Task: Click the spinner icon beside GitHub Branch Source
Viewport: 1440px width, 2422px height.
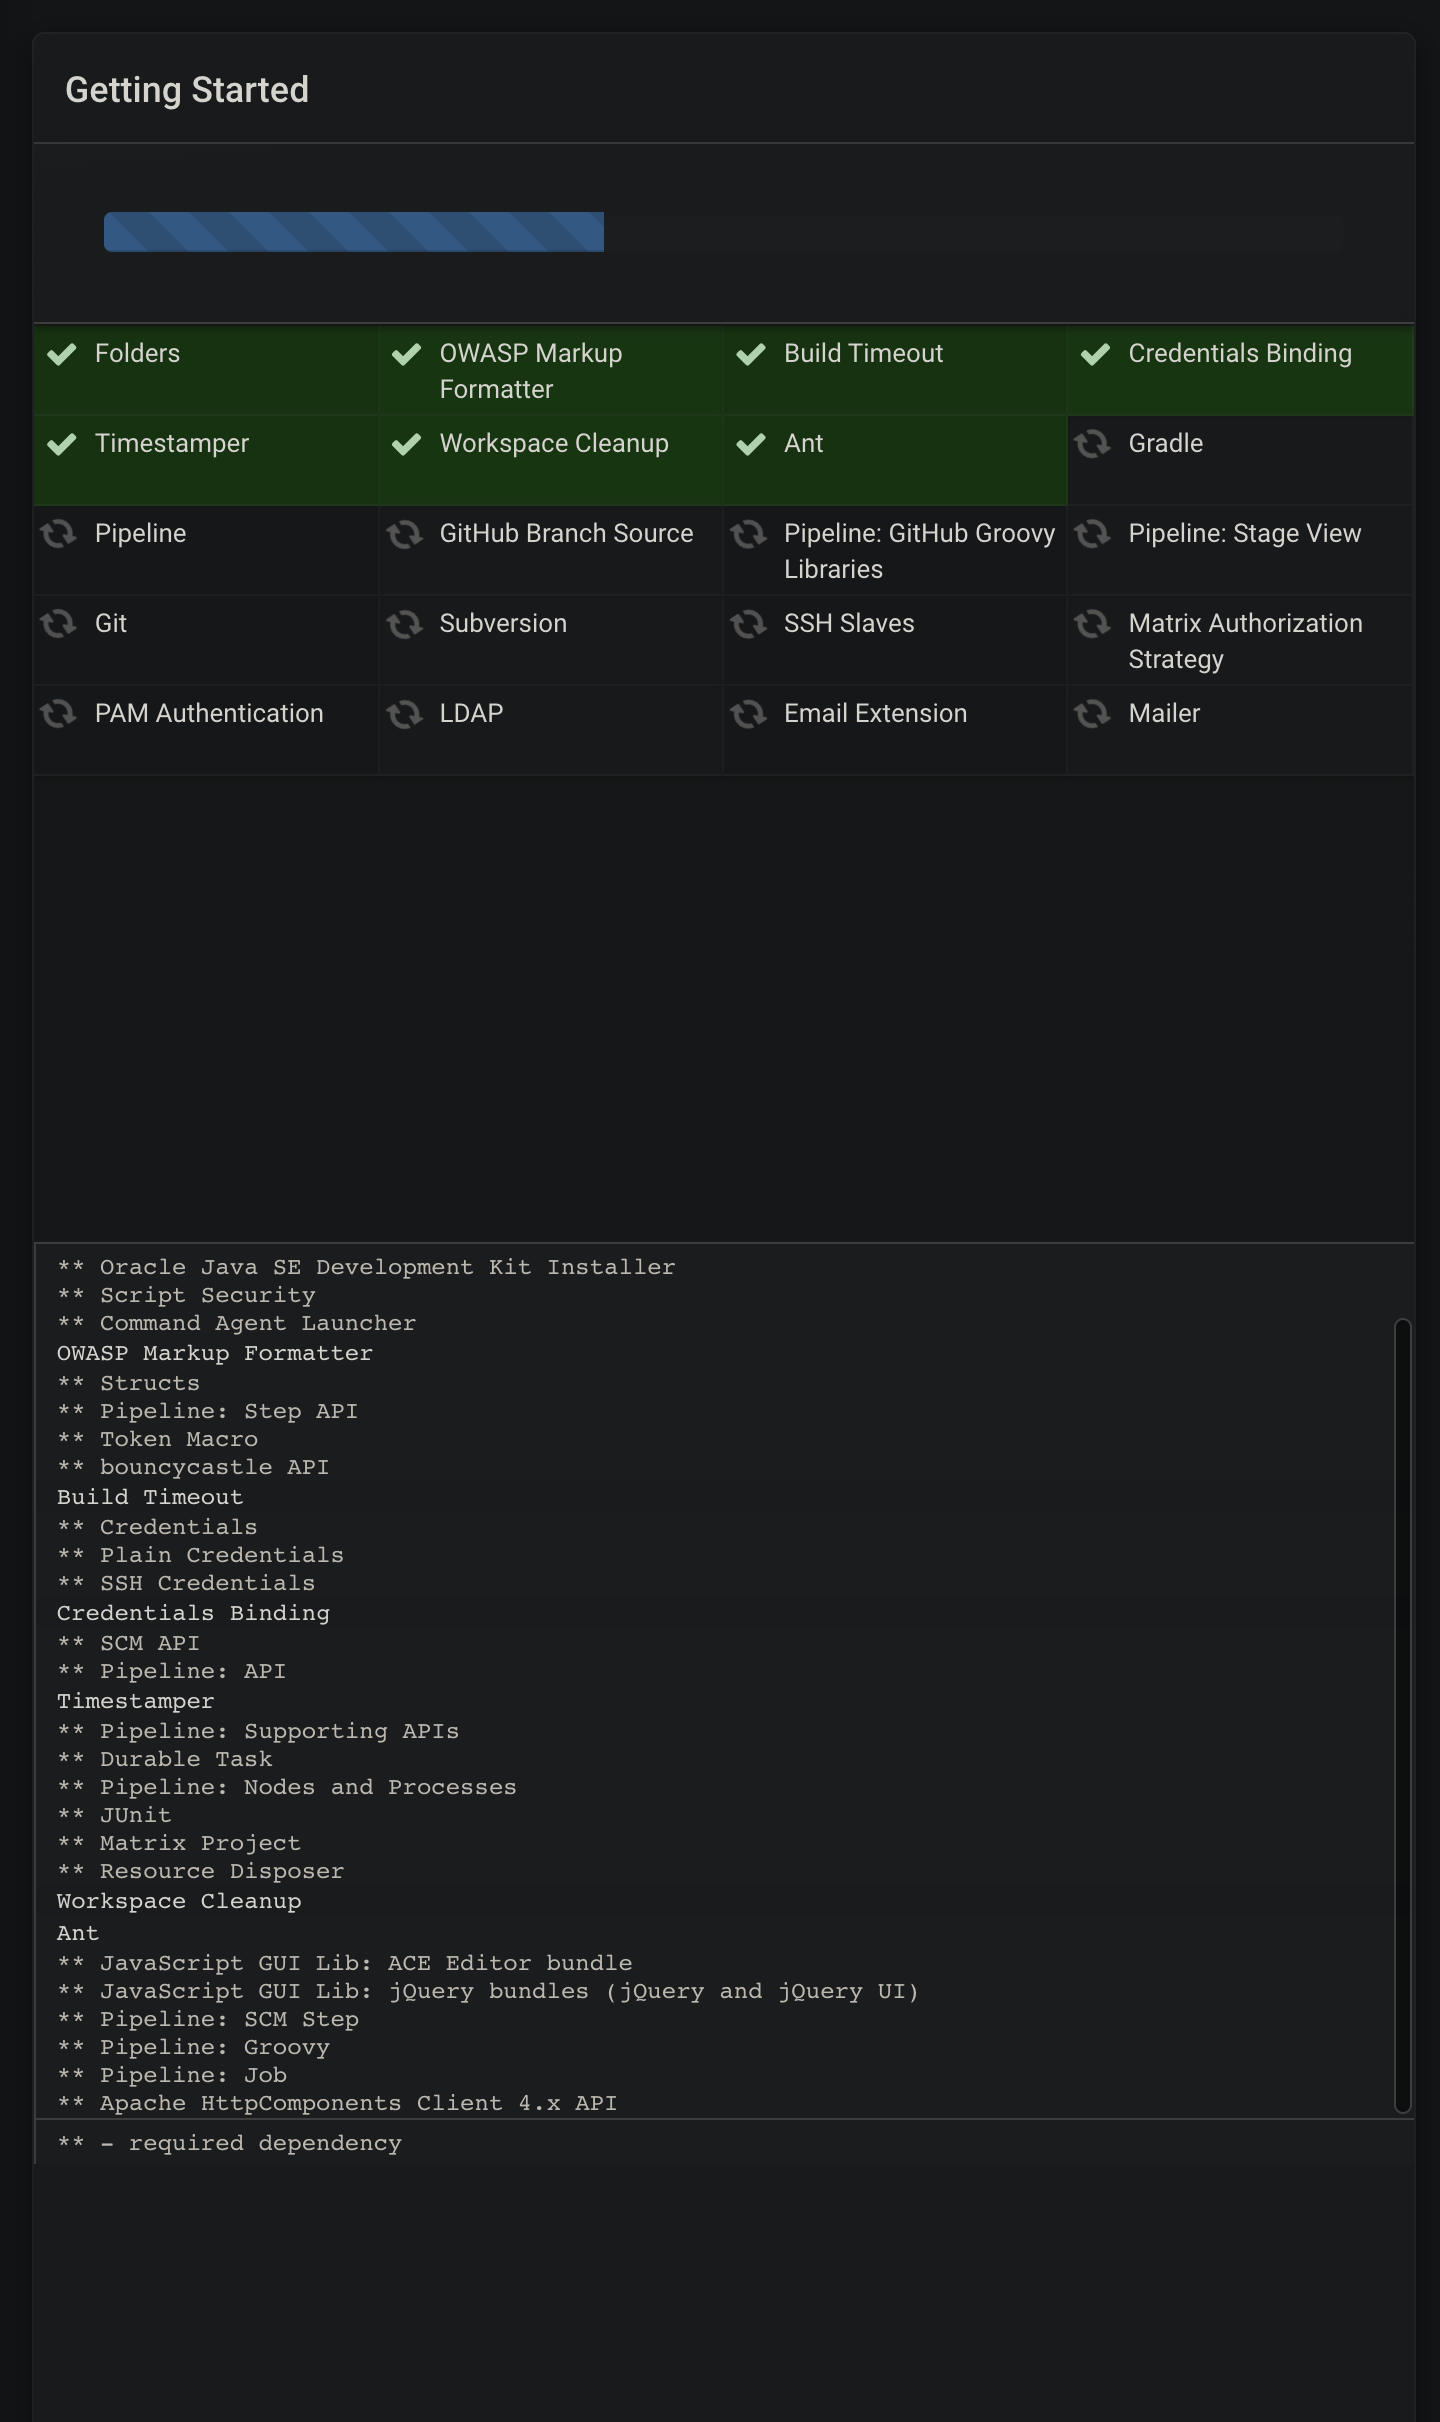Action: tap(404, 534)
